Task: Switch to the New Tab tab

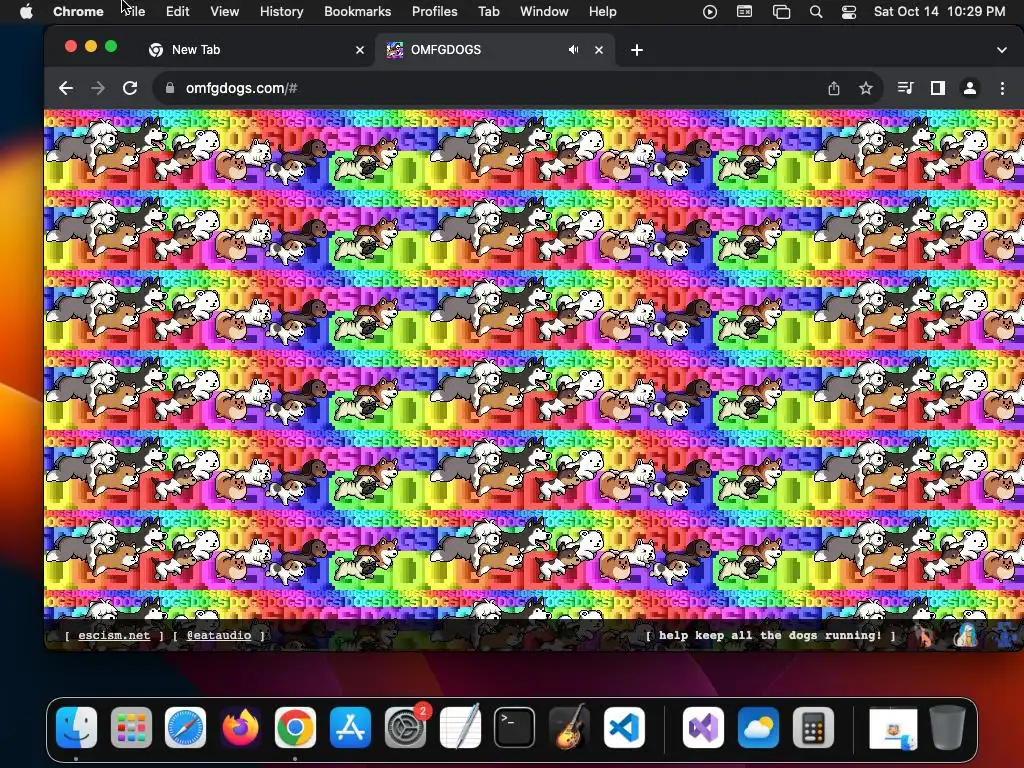Action: (x=256, y=50)
